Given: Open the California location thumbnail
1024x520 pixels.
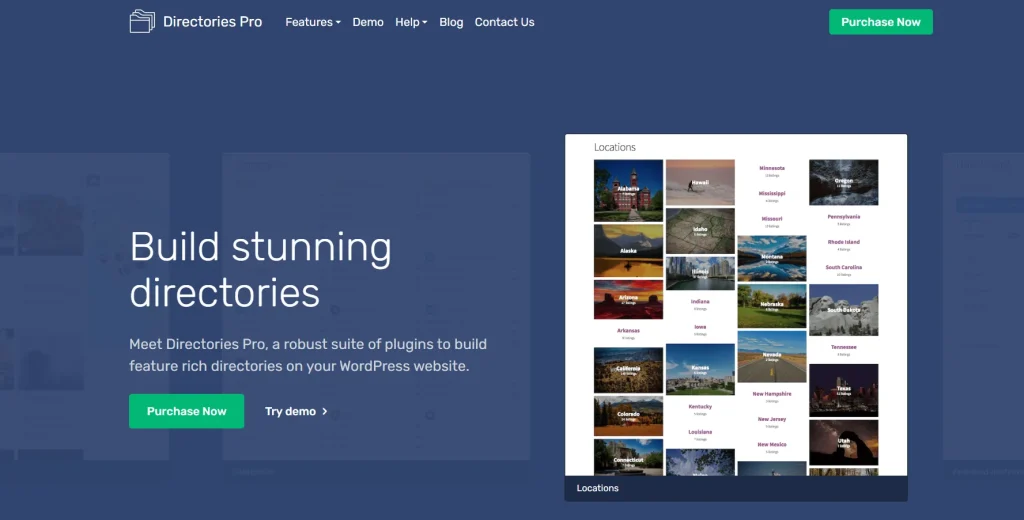Looking at the screenshot, I should (x=628, y=370).
